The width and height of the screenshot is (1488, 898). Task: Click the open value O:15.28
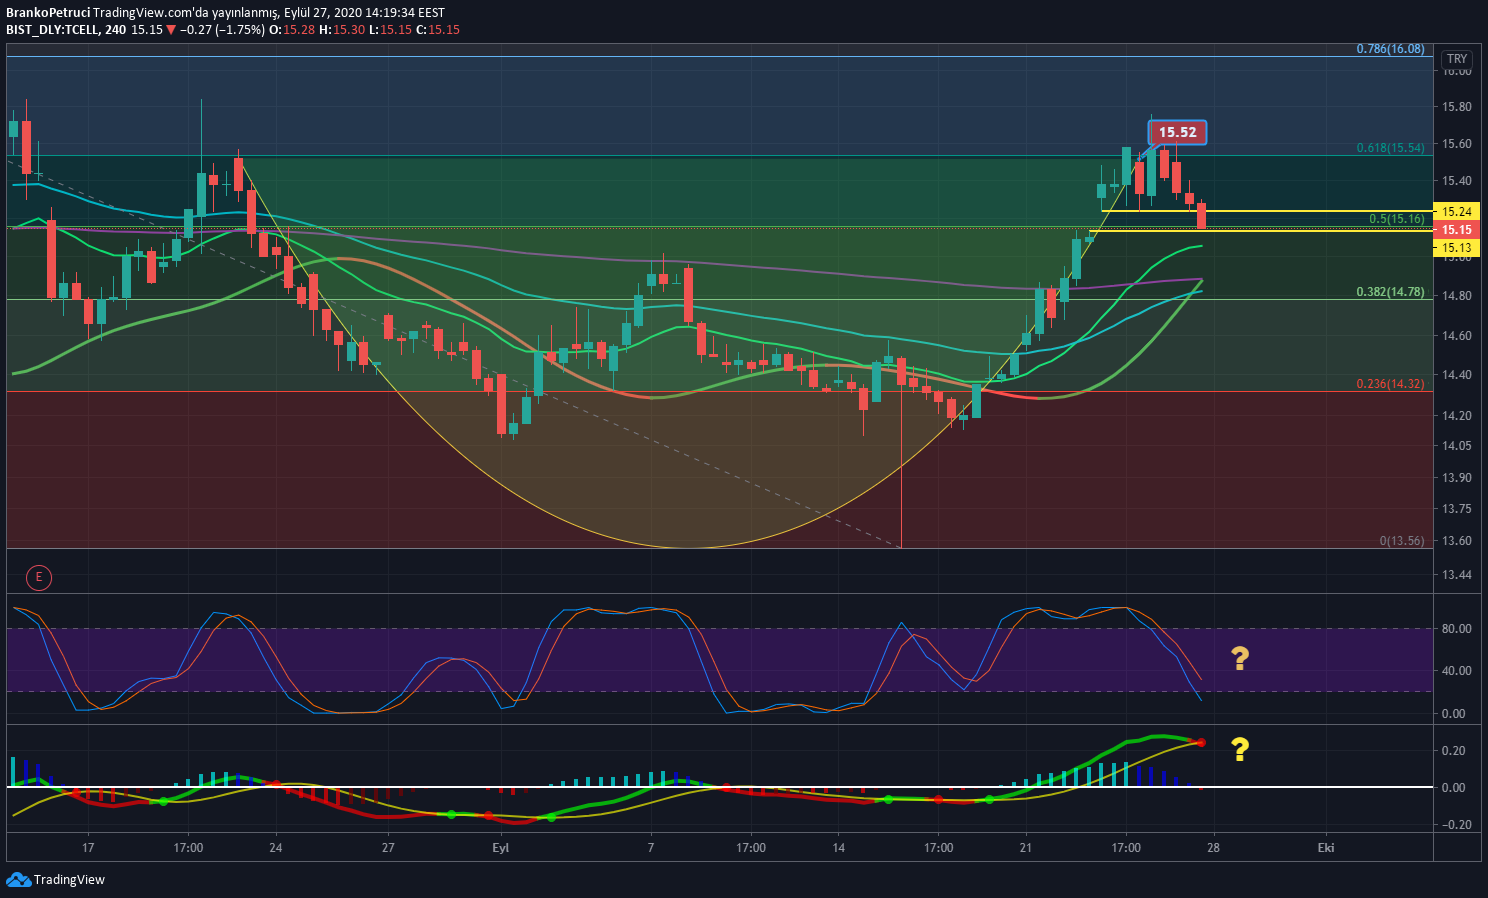(x=294, y=30)
